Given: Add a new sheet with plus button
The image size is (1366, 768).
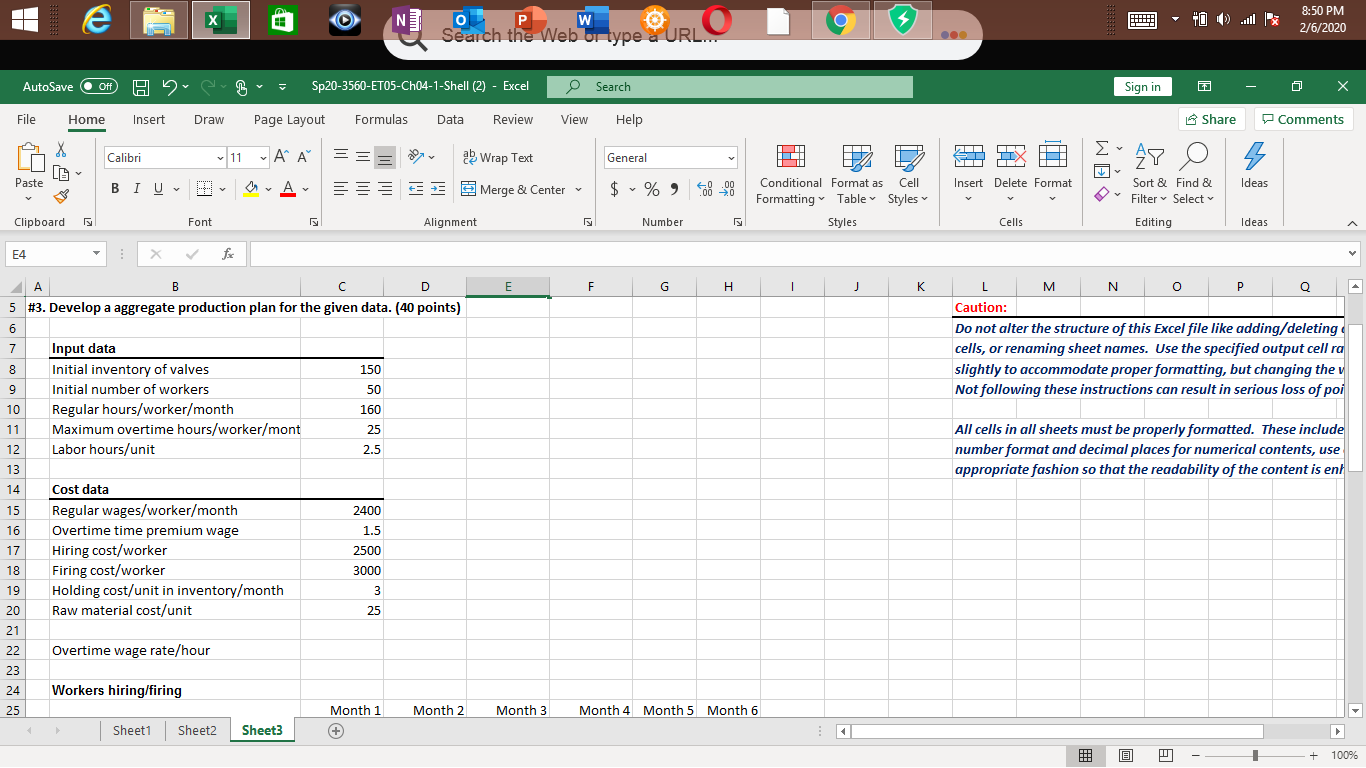Looking at the screenshot, I should pyautogui.click(x=336, y=731).
